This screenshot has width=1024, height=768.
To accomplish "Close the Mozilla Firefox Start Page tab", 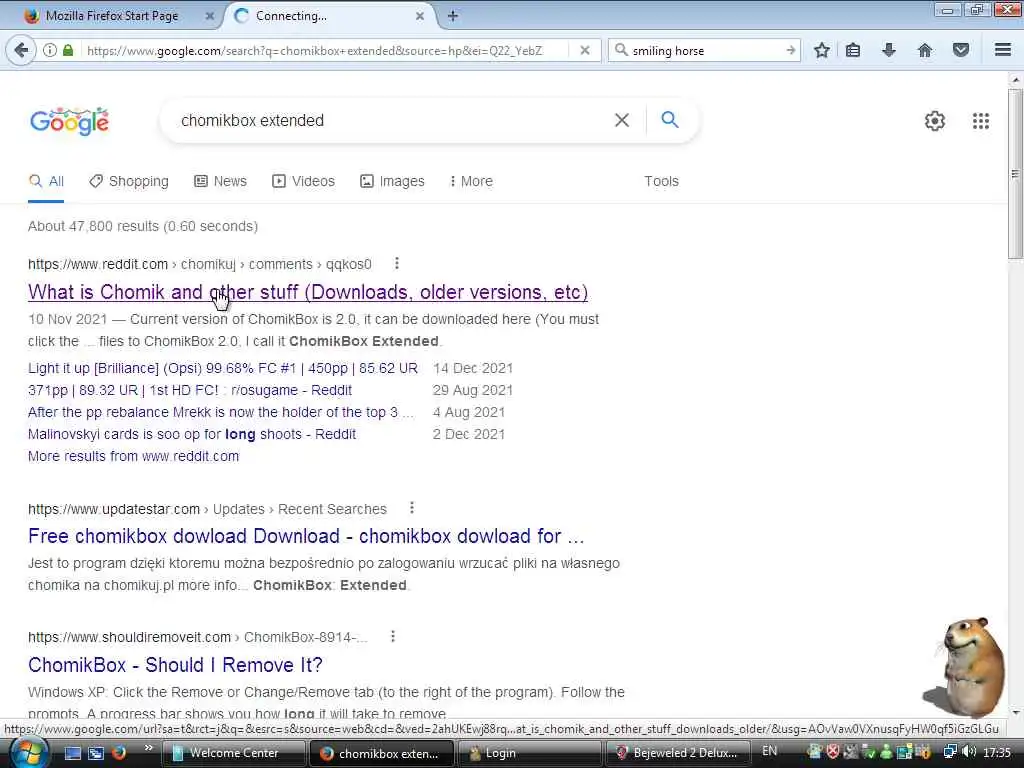I will coord(210,16).
